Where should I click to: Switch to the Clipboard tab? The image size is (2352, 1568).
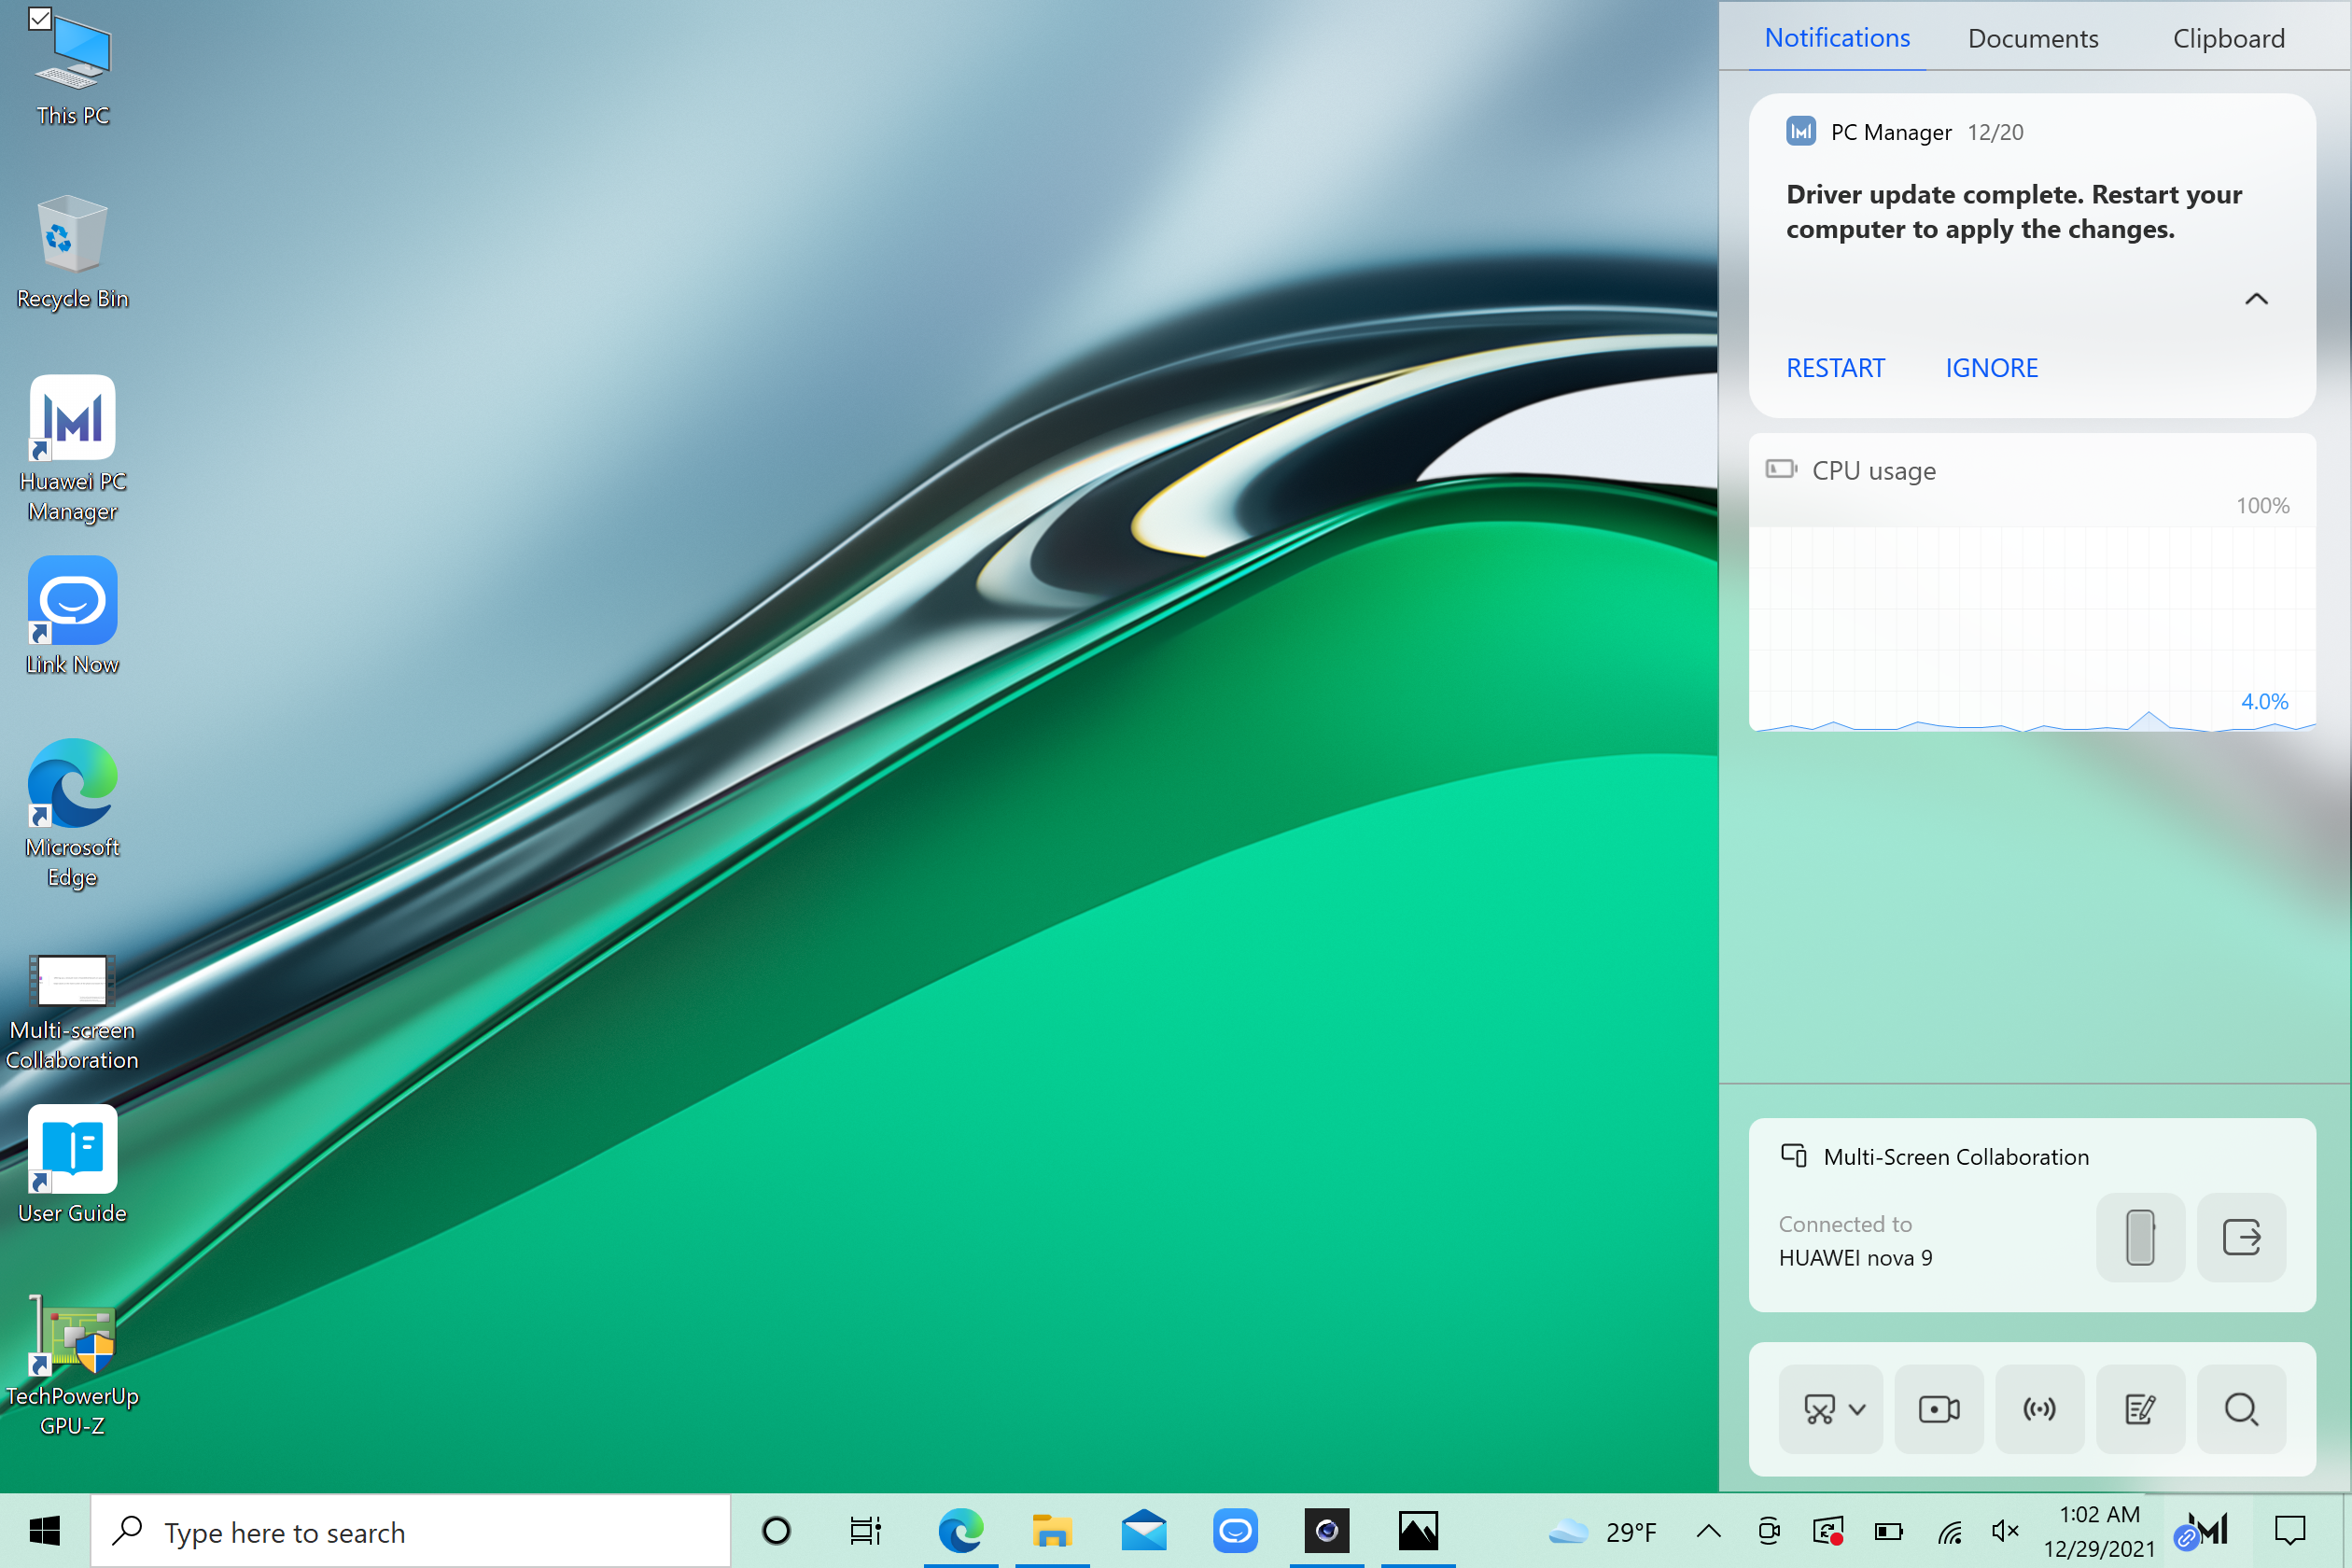click(x=2227, y=38)
